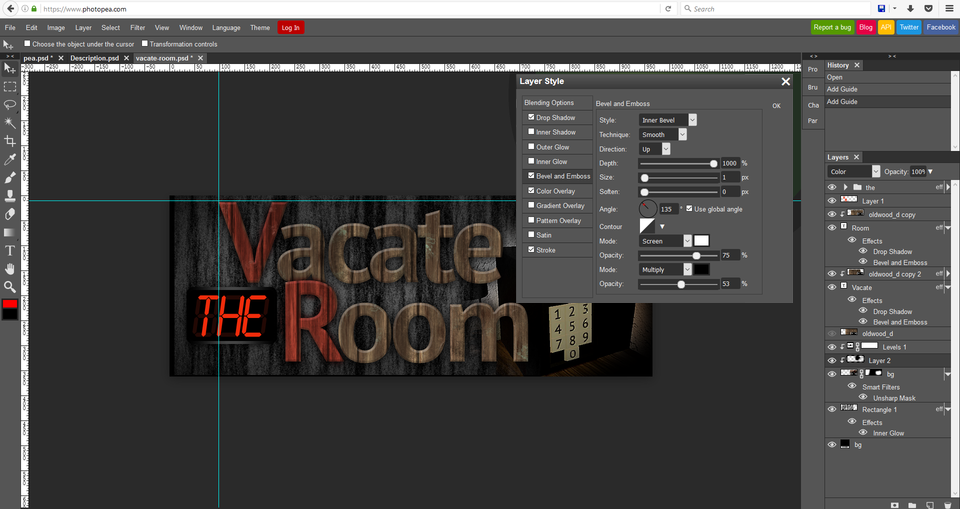The image size is (960, 509).
Task: Click the red foreground color swatch
Action: pos(9,304)
